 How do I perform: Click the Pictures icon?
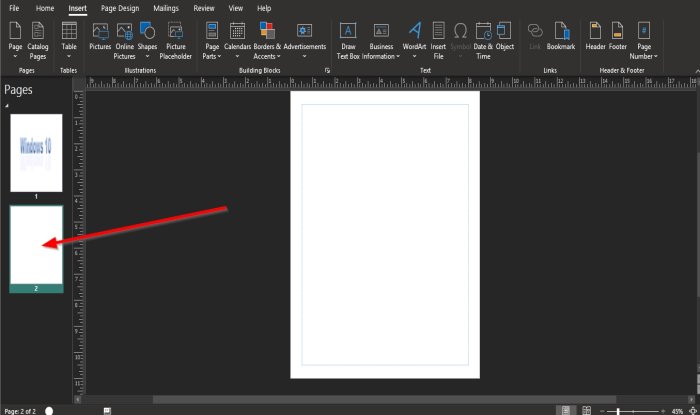(100, 31)
